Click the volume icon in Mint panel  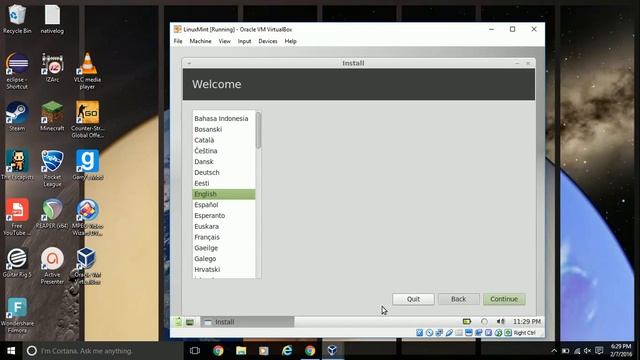click(x=501, y=322)
